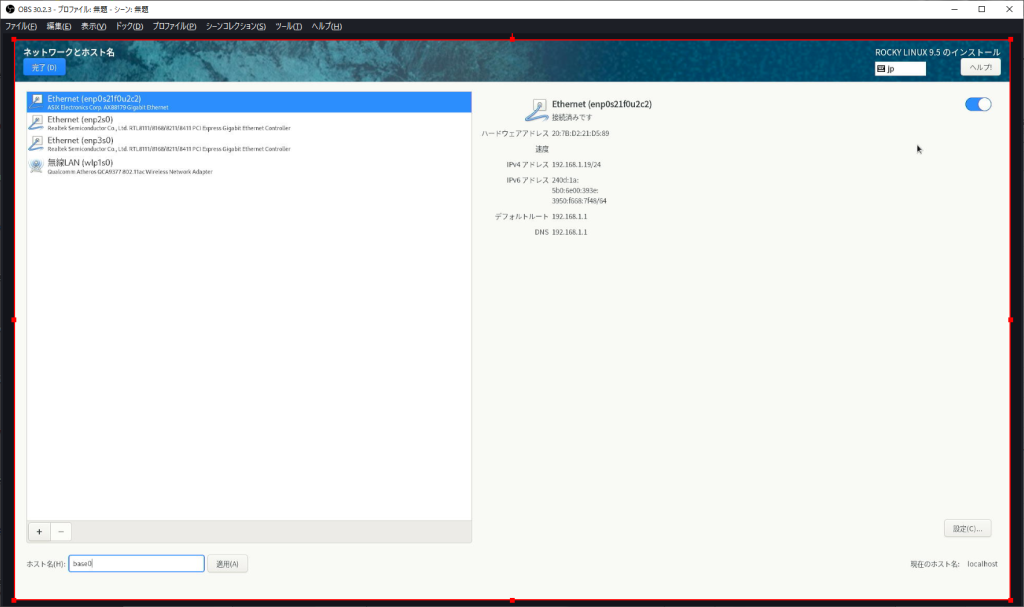Open the 設定(C)... configure button

[x=967, y=528]
